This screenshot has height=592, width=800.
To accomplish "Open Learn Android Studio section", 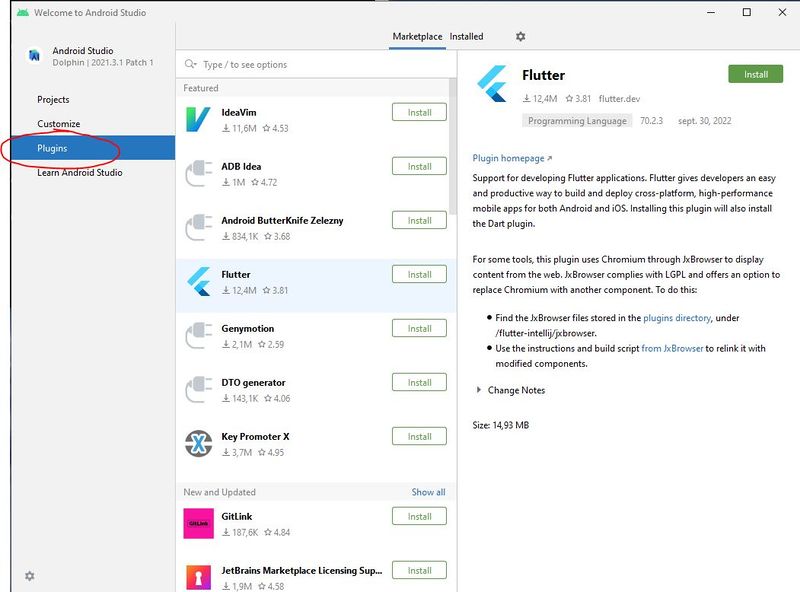I will coord(80,172).
